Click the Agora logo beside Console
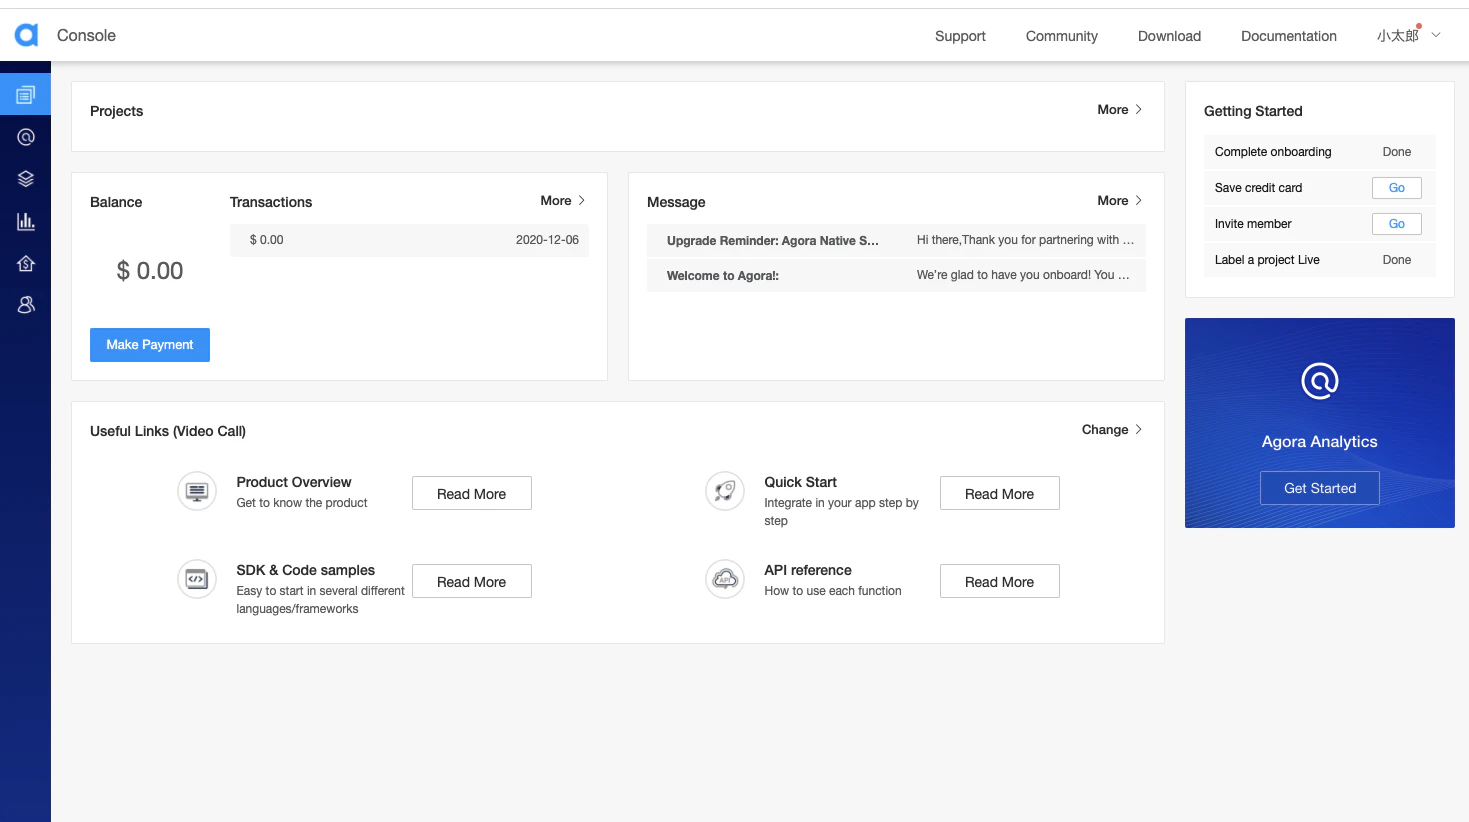 [x=26, y=36]
